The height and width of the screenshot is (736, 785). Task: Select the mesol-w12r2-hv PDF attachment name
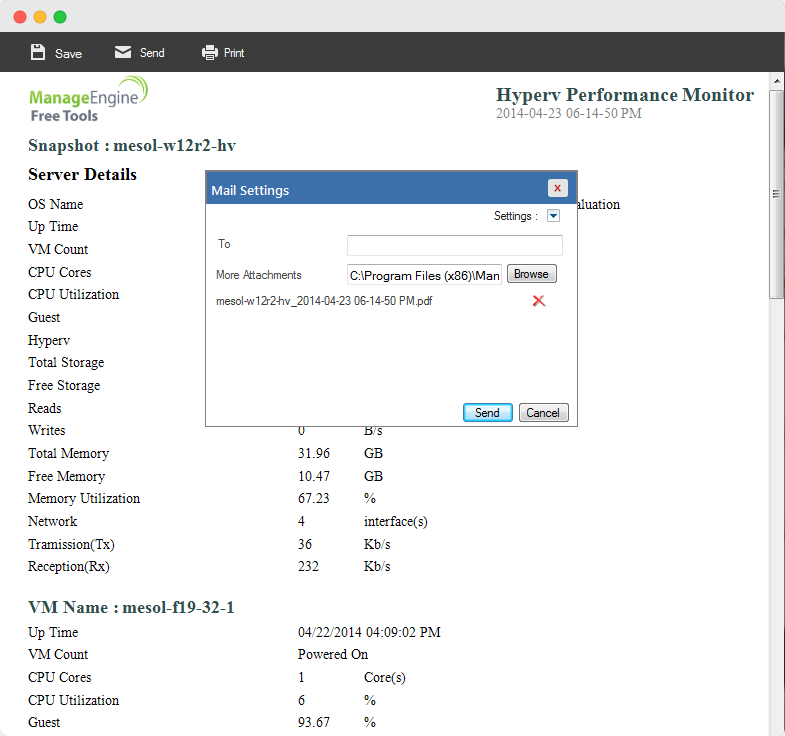324,300
